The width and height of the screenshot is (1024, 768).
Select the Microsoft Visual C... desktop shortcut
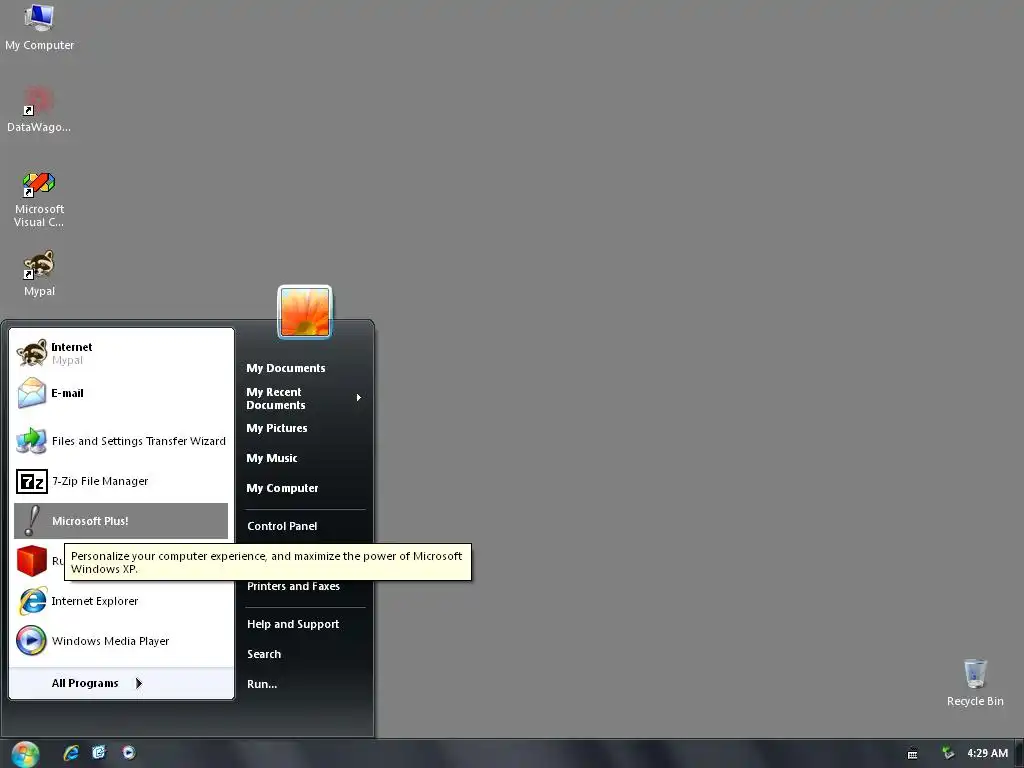point(39,199)
